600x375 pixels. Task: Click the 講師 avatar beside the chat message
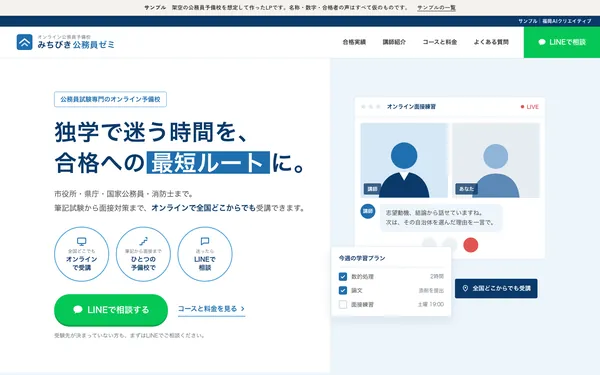pos(368,211)
